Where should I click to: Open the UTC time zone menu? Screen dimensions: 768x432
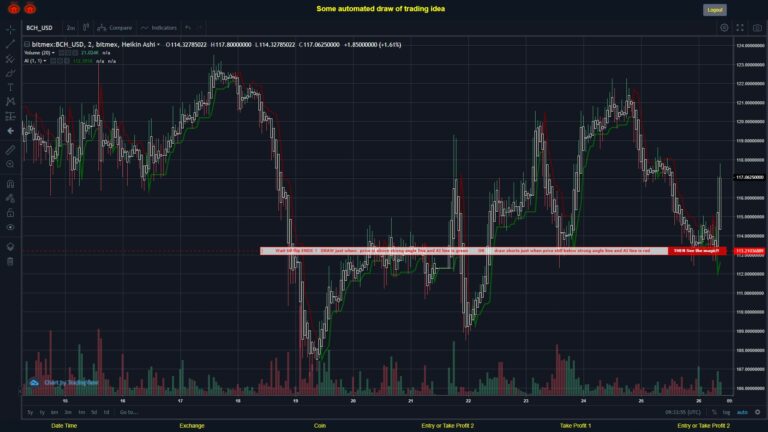(x=683, y=412)
